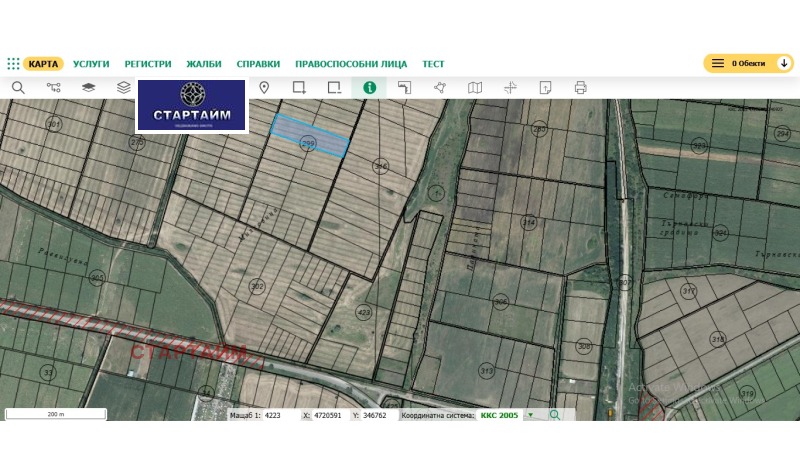Click the highlighted blue parcel on map

point(310,136)
